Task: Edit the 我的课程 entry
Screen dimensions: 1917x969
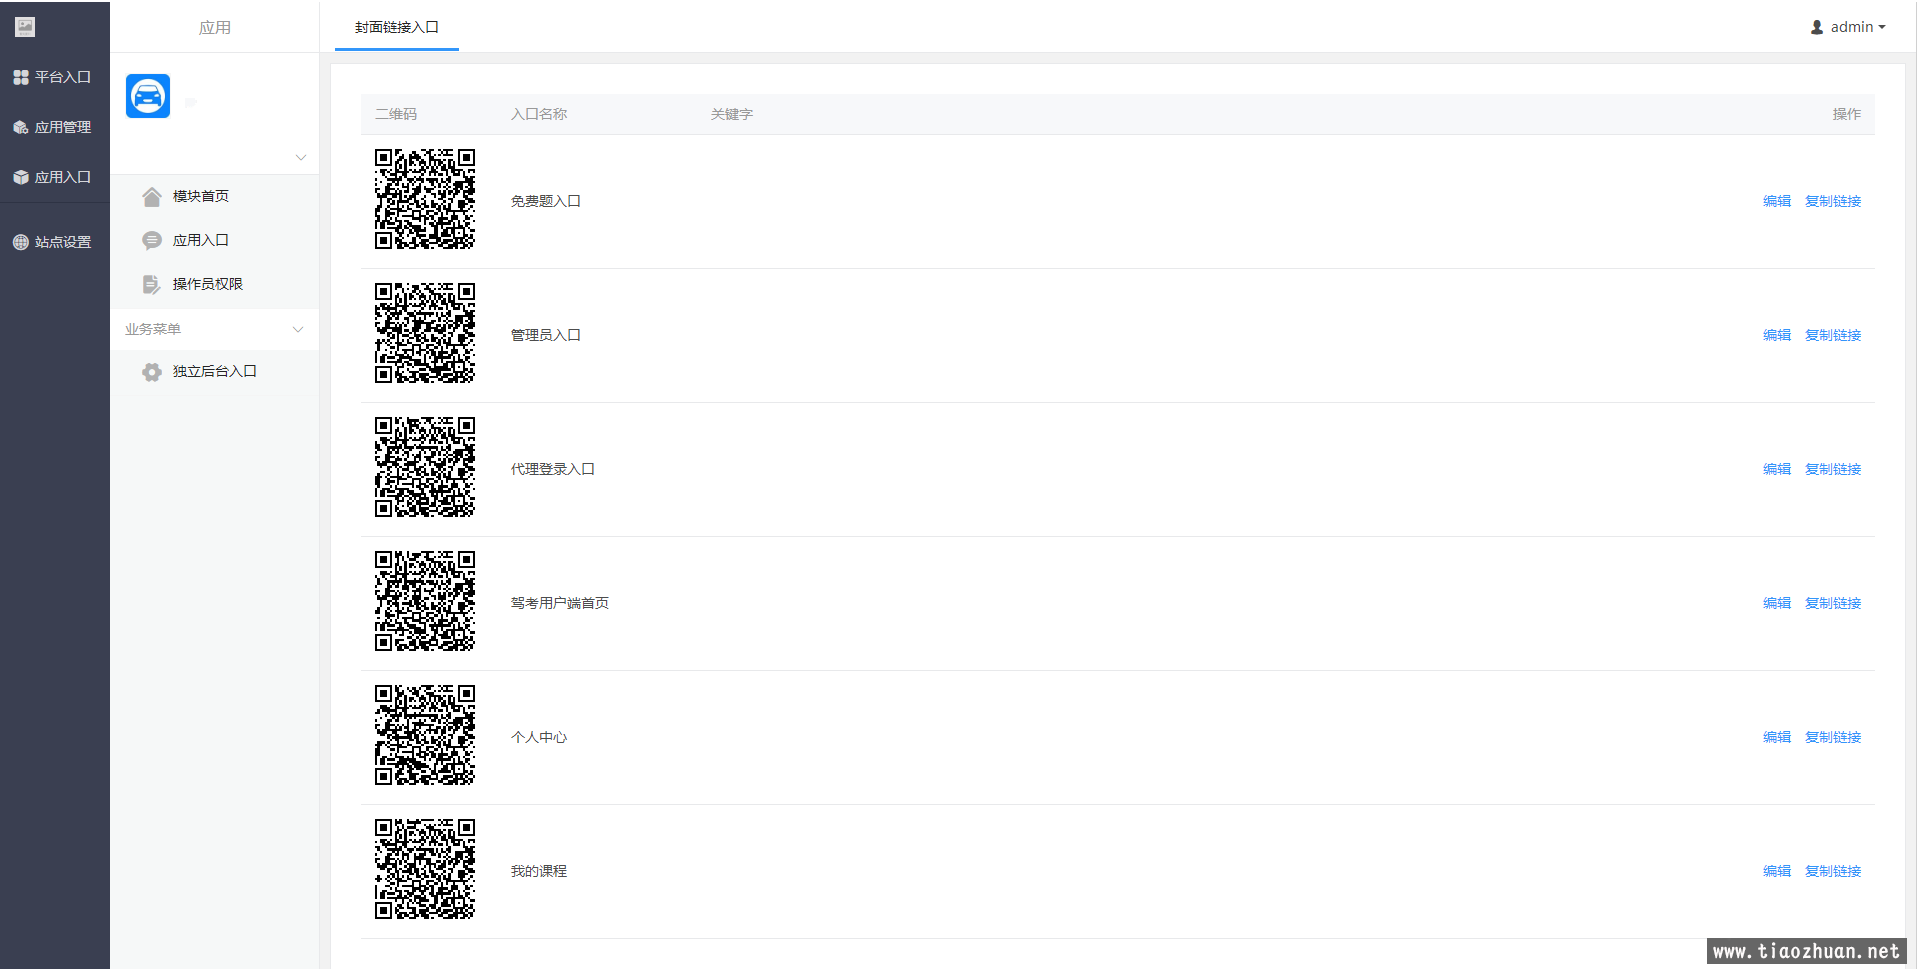Action: coord(1777,871)
